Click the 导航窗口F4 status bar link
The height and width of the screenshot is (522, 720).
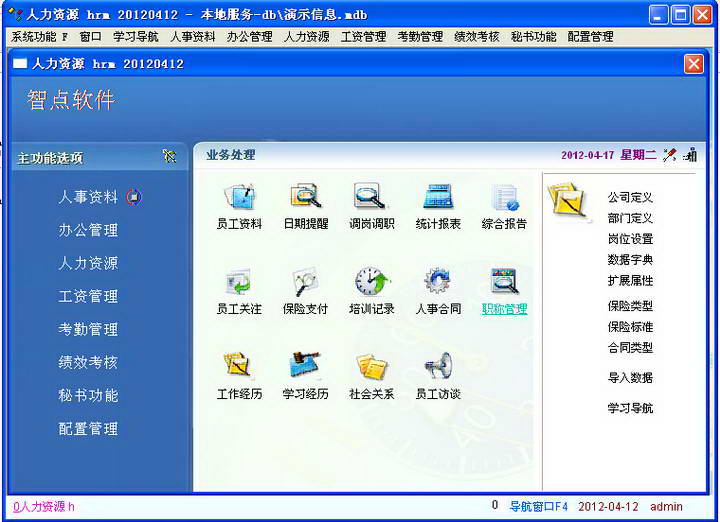(539, 506)
